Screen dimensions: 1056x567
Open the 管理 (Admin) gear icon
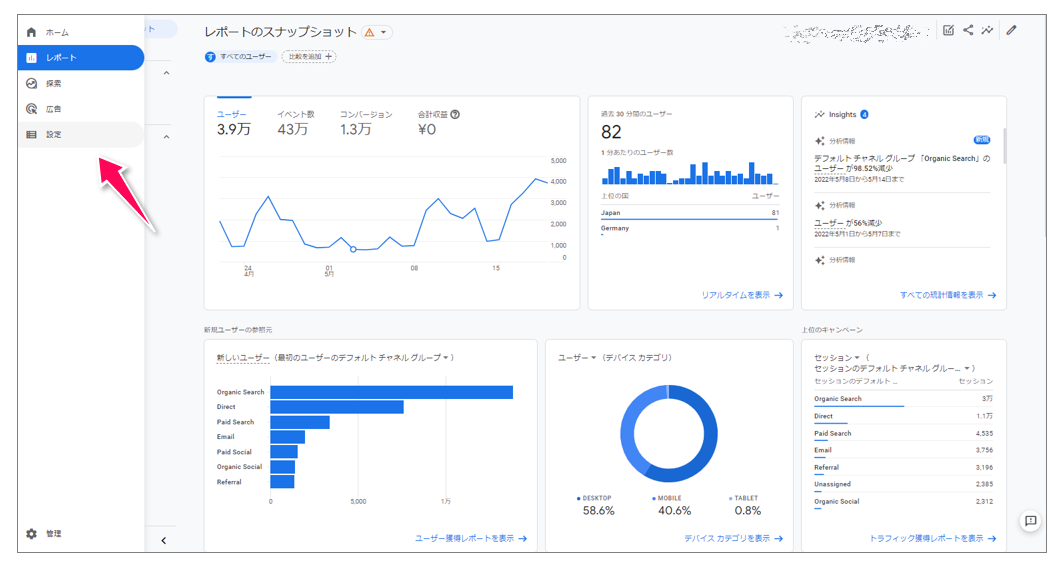coord(31,534)
